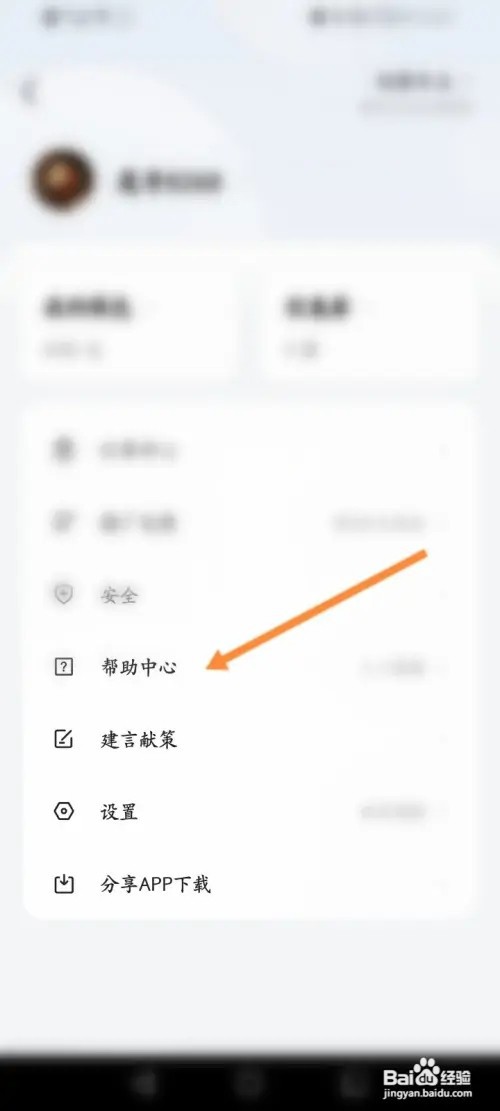The image size is (500, 1111).
Task: Click the question mark icon beside 帮助中心
Action: point(64,667)
